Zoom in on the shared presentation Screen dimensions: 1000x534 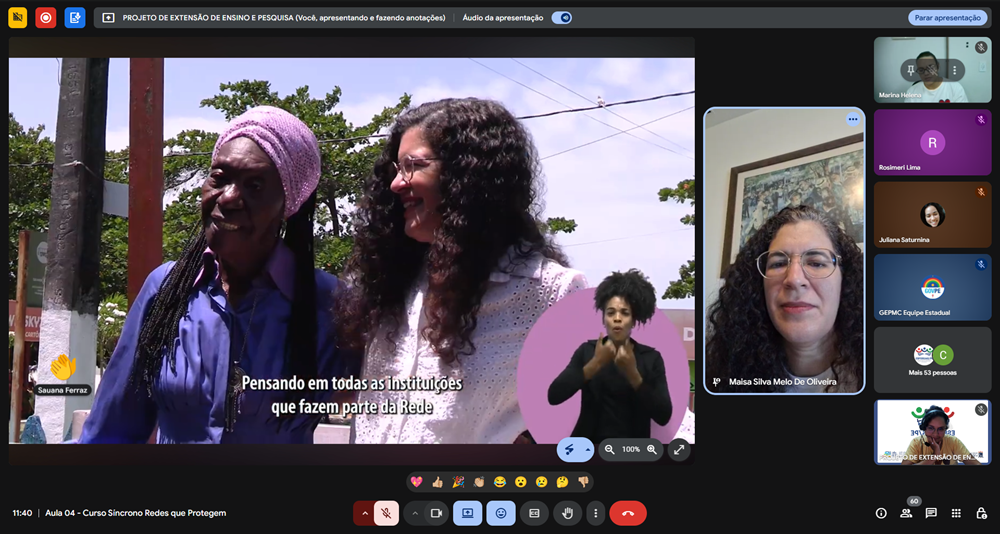[x=652, y=450]
